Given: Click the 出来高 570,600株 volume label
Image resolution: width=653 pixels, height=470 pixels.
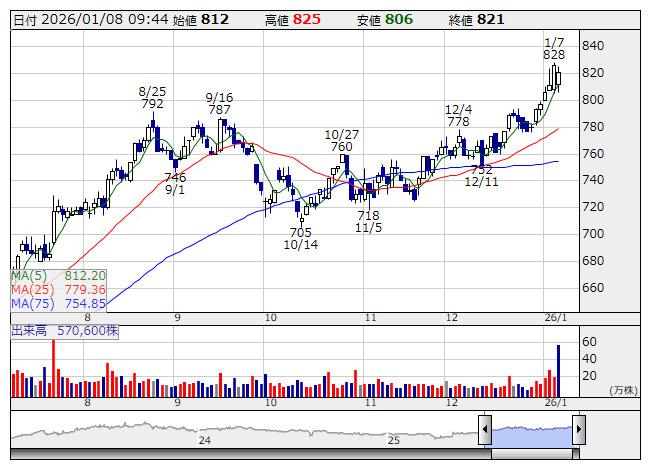Looking at the screenshot, I should point(65,331).
